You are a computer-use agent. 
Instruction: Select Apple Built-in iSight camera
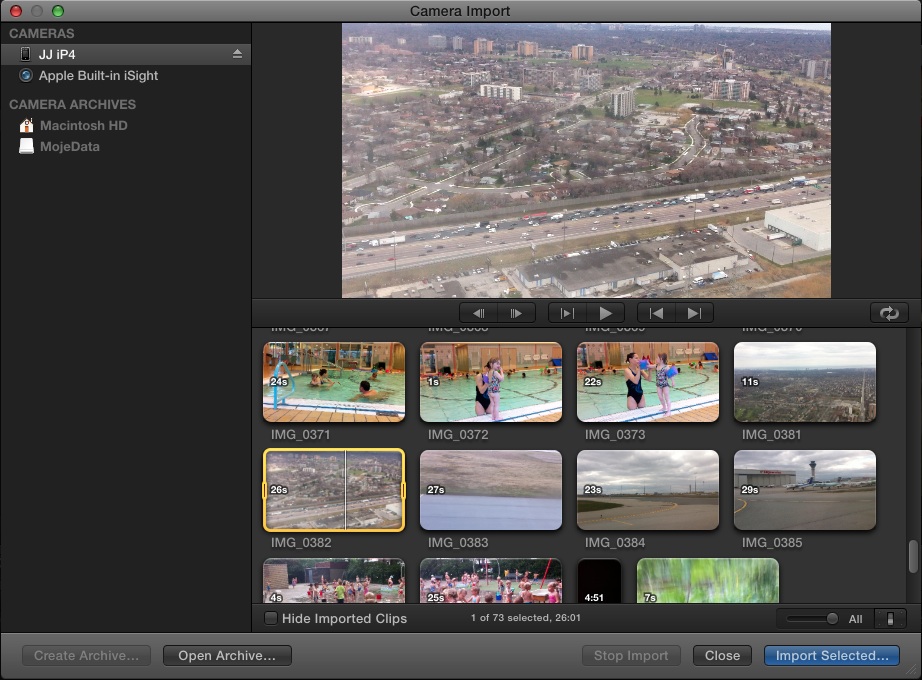(126, 75)
